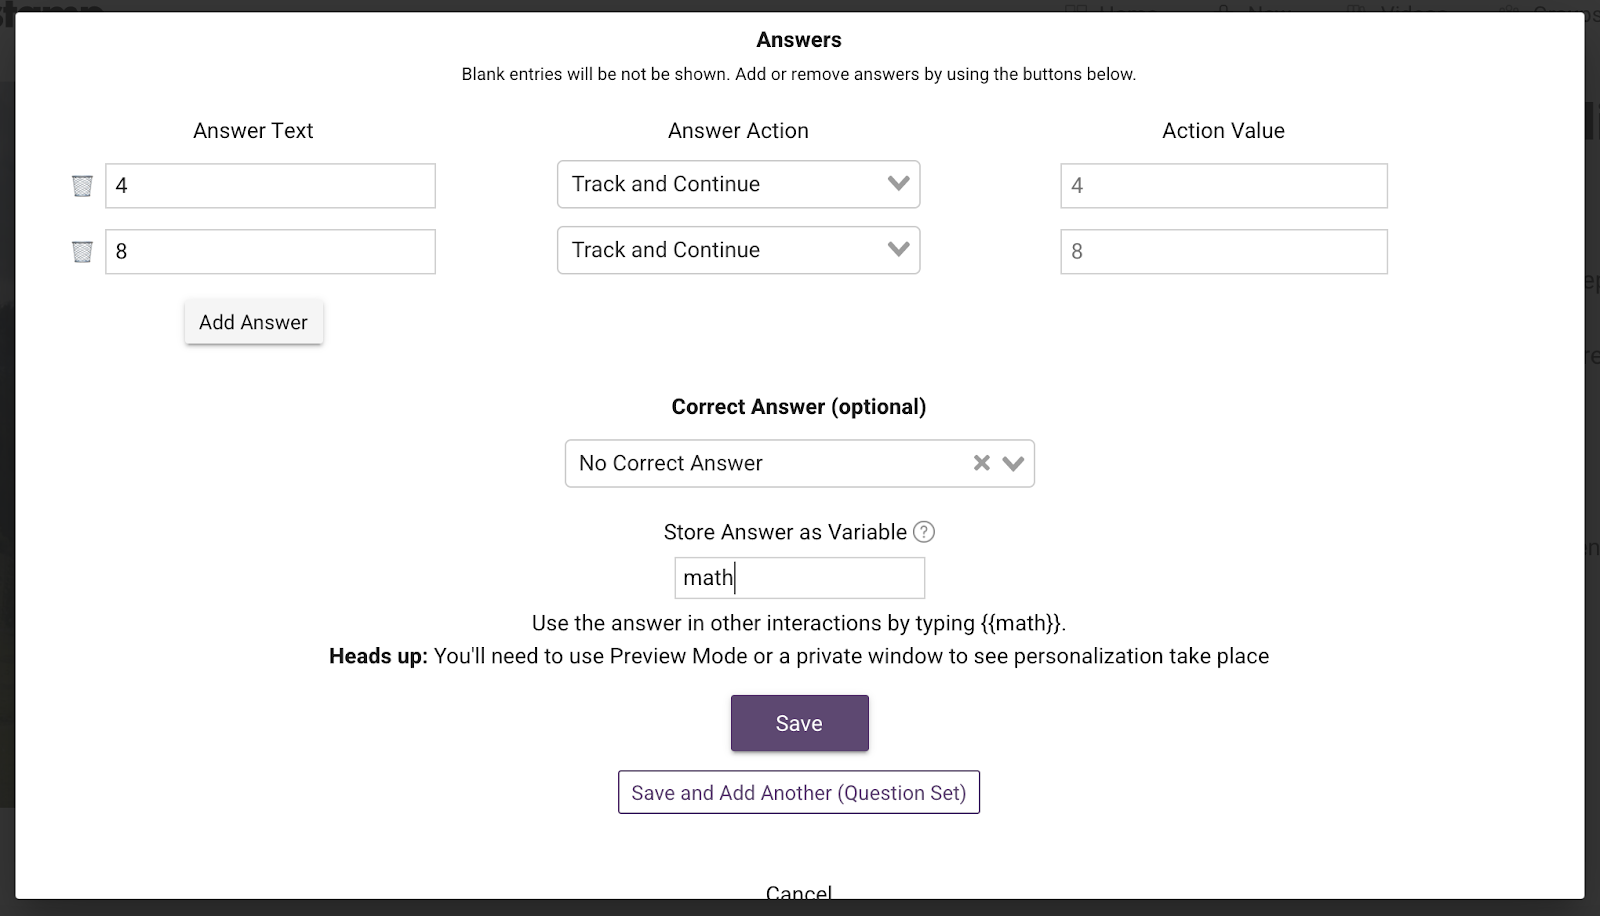Open second row Answer Action dropdown

coord(720,250)
